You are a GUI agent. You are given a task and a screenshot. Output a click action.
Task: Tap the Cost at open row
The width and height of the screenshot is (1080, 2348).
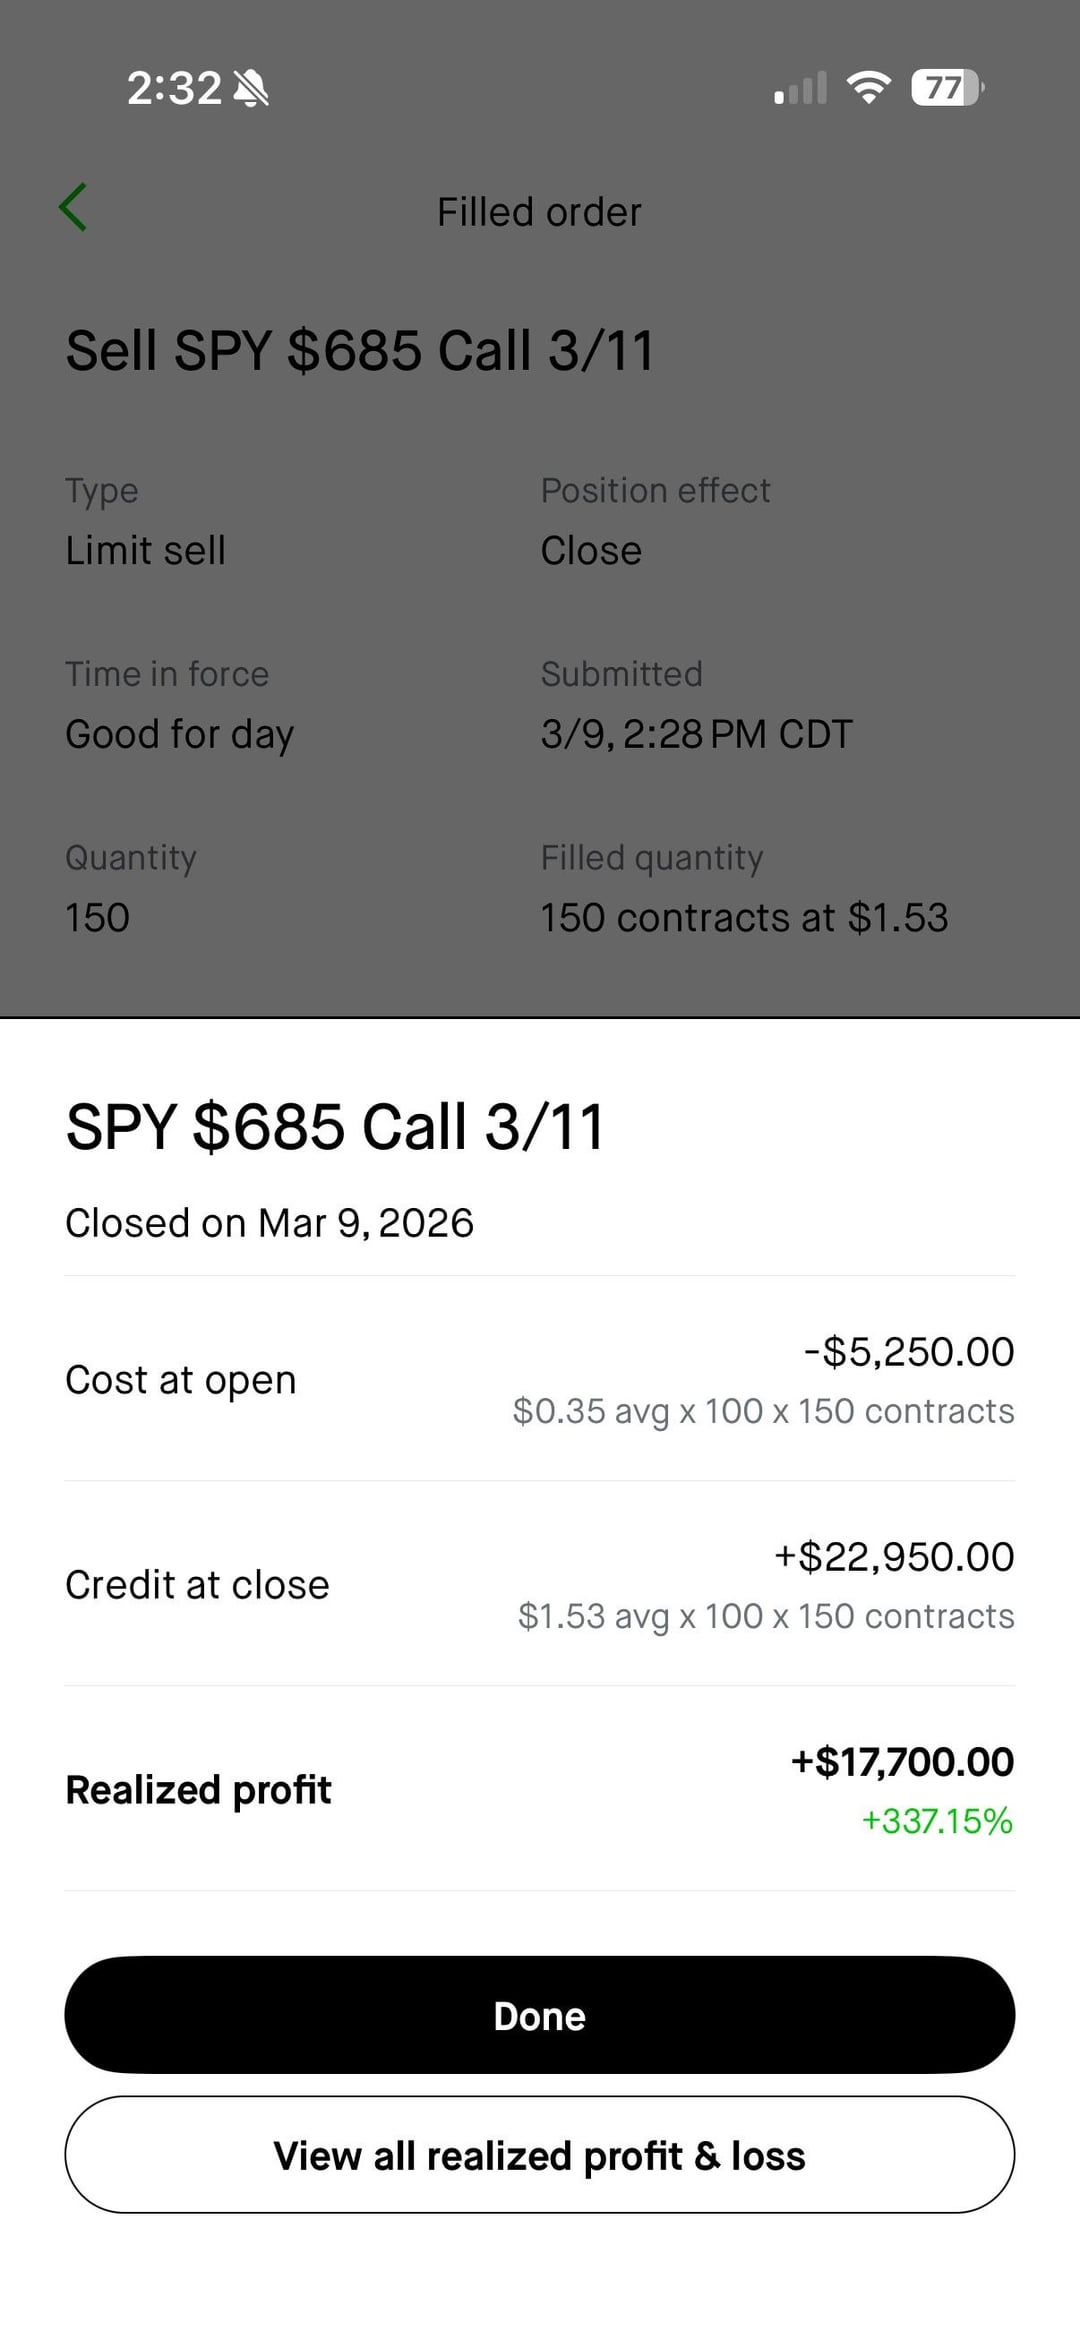(x=540, y=1380)
